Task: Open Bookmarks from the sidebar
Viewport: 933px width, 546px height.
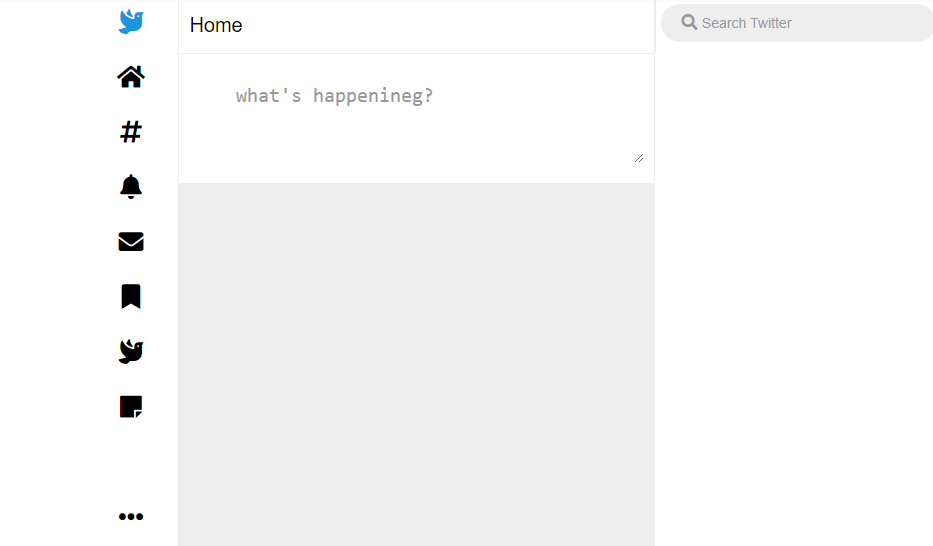Action: point(131,296)
